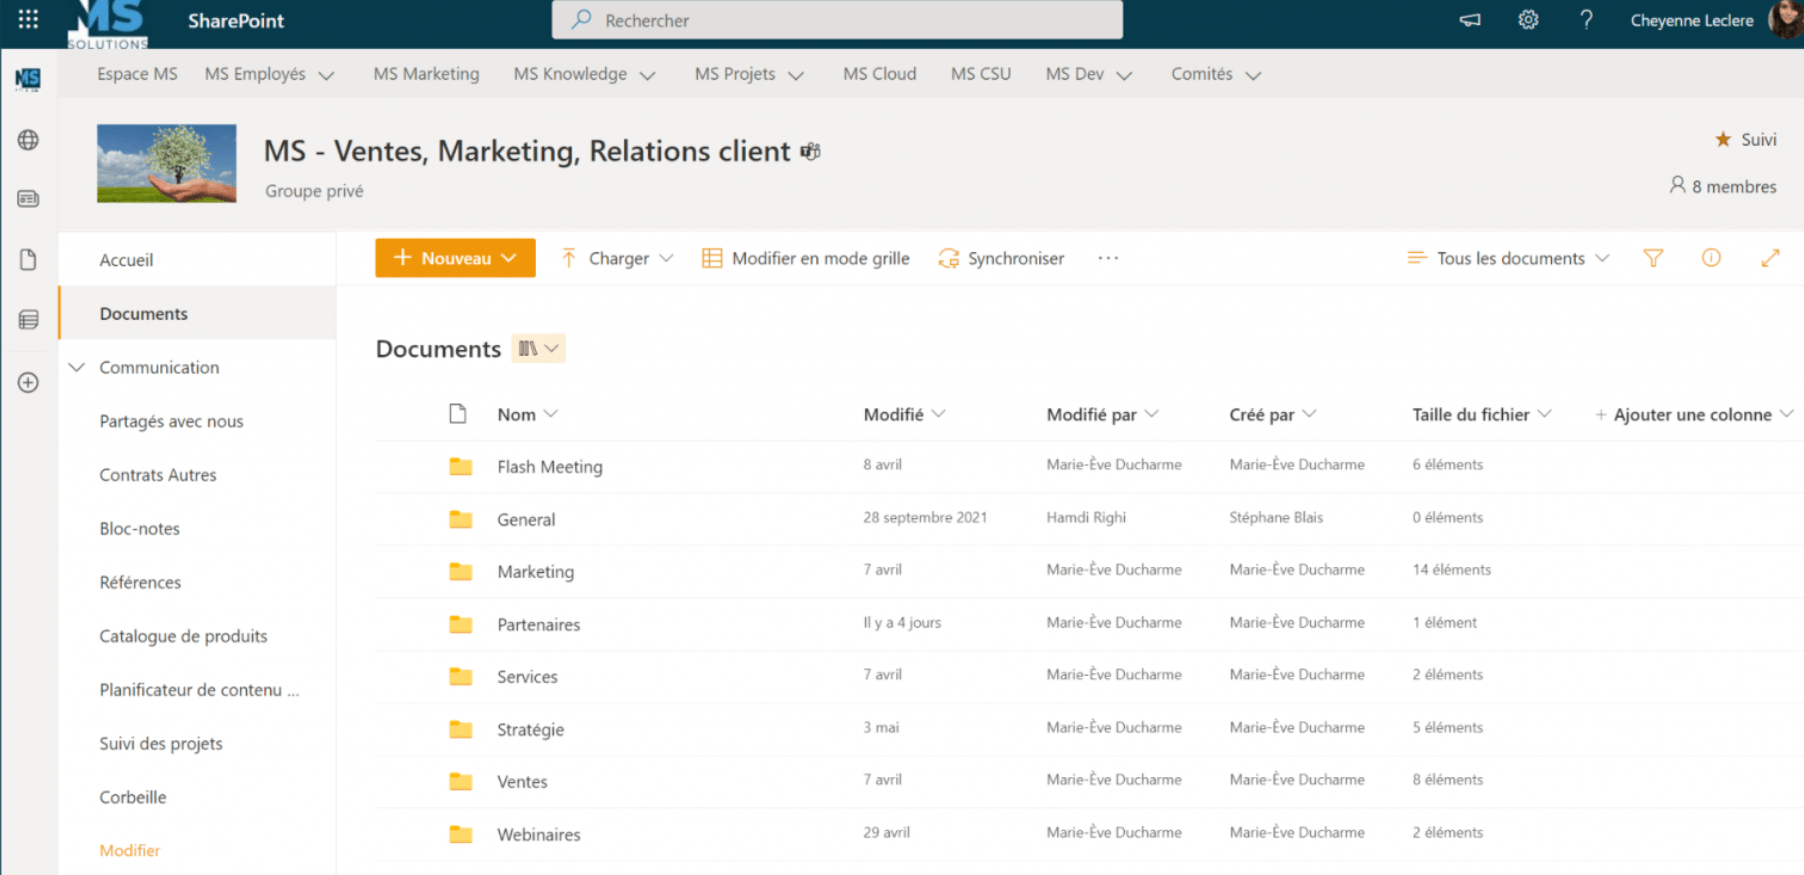This screenshot has width=1804, height=875.
Task: Open Tous les documents view dropdown
Action: tap(1508, 258)
